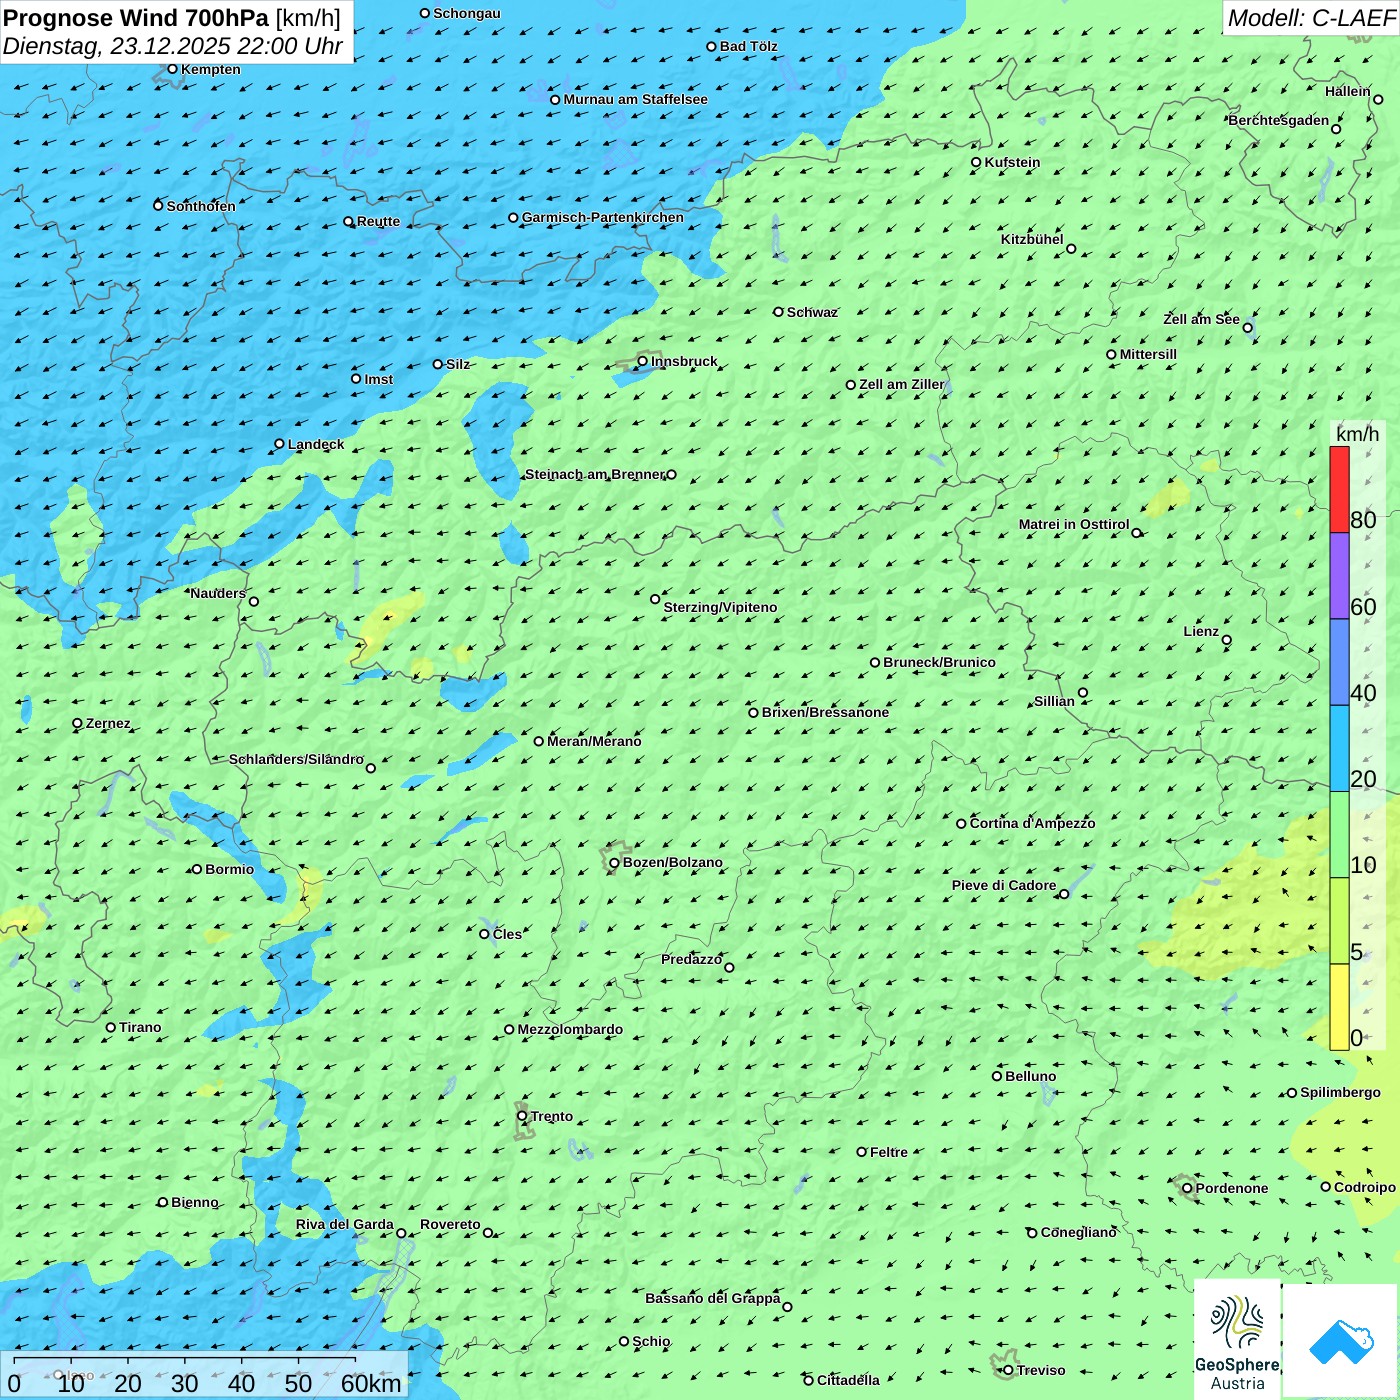Click the GeoSphere Austria logo
1400x1400 pixels.
[x=1237, y=1339]
